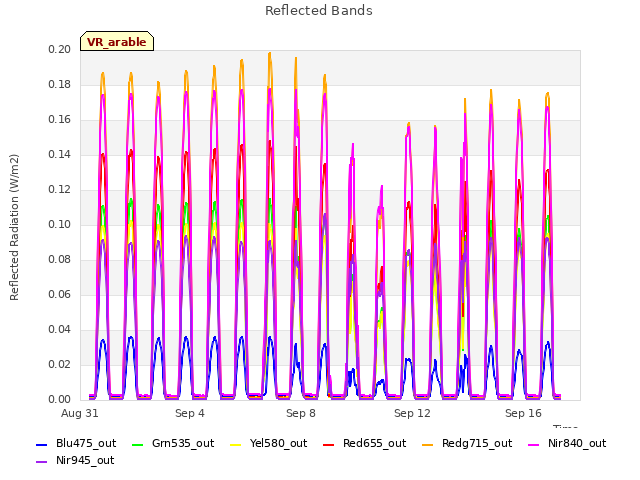Click the magenta Nir840_out color marker
Screen dimensions: 640x480
533,444
